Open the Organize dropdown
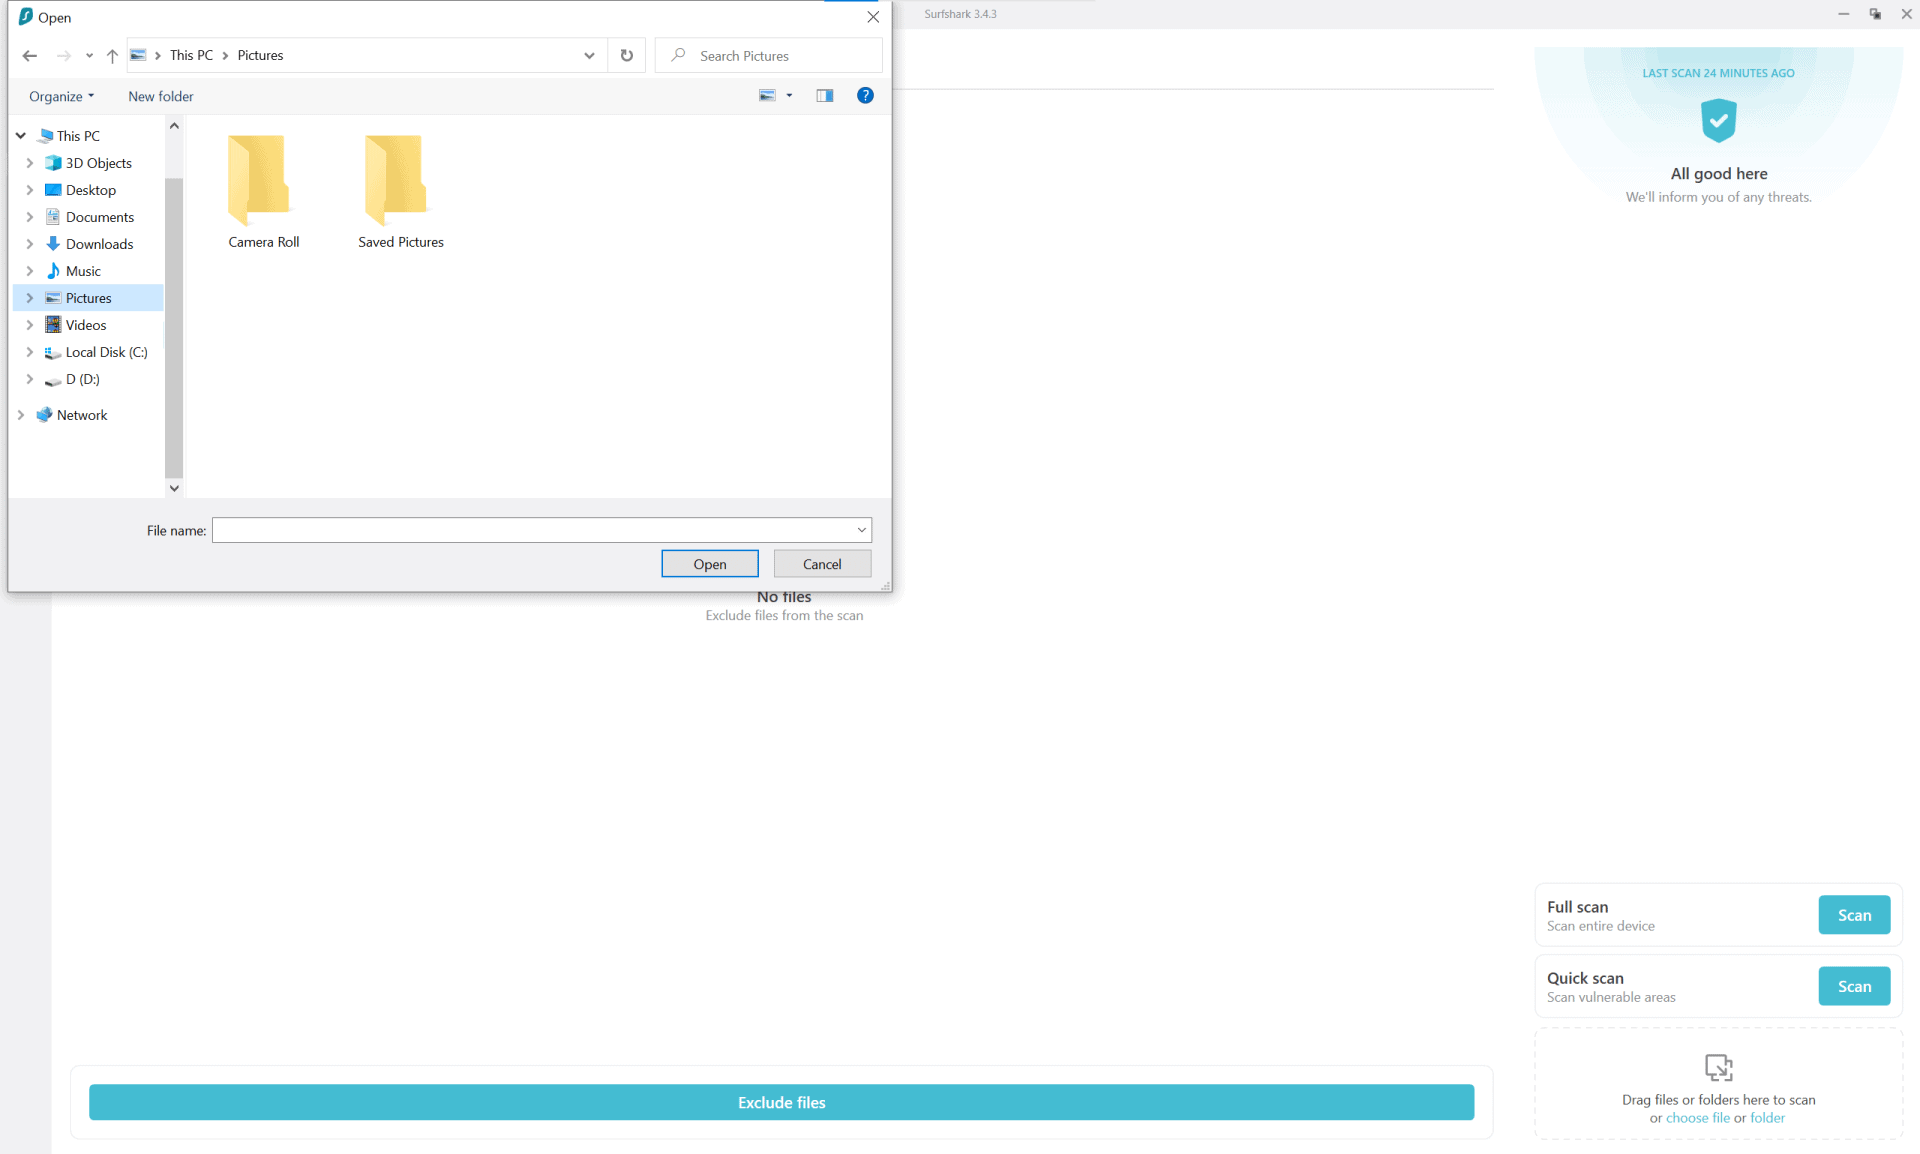Screen dimensions: 1920x1154 coord(61,96)
